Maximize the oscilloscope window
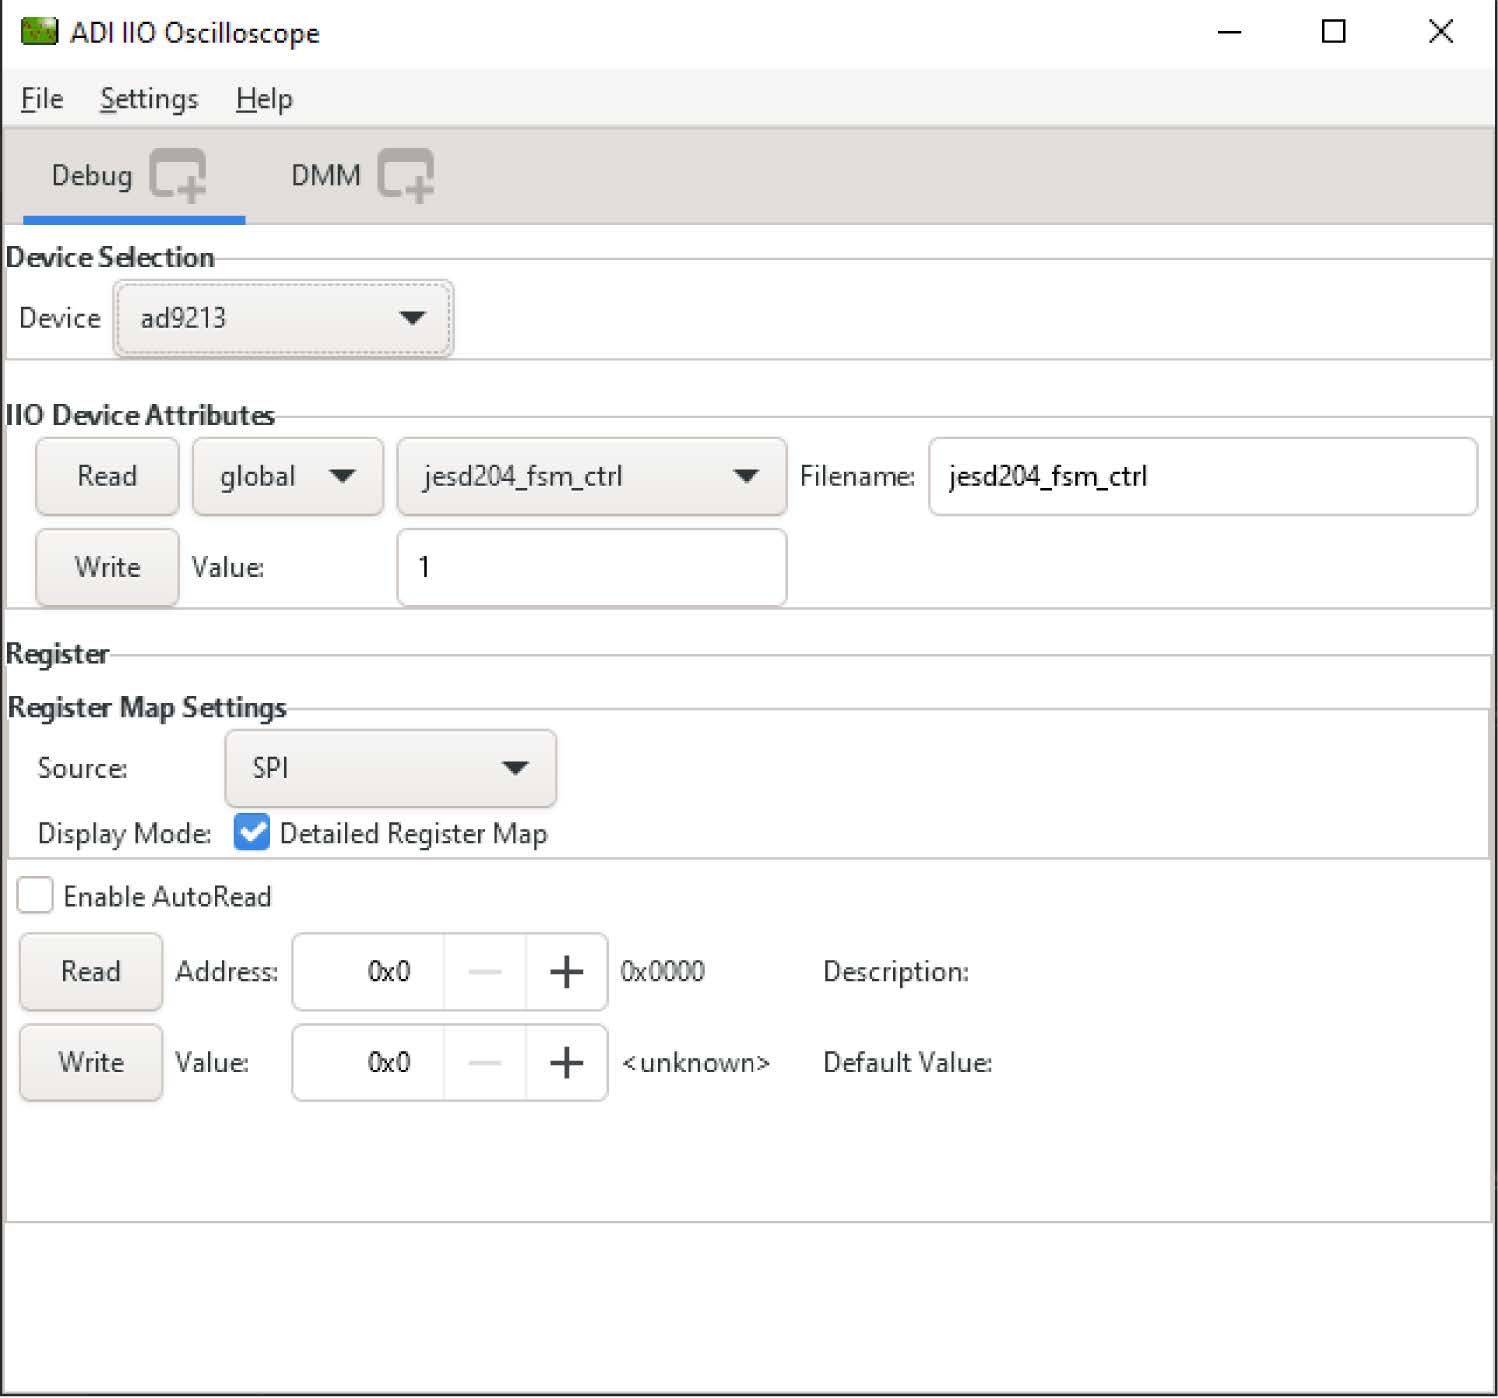Image resolution: width=1498 pixels, height=1398 pixels. tap(1333, 32)
